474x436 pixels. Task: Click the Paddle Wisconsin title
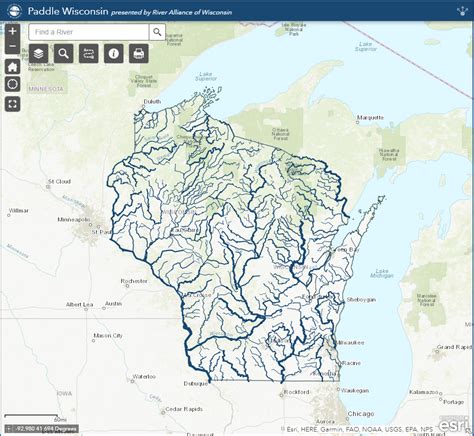pos(68,11)
